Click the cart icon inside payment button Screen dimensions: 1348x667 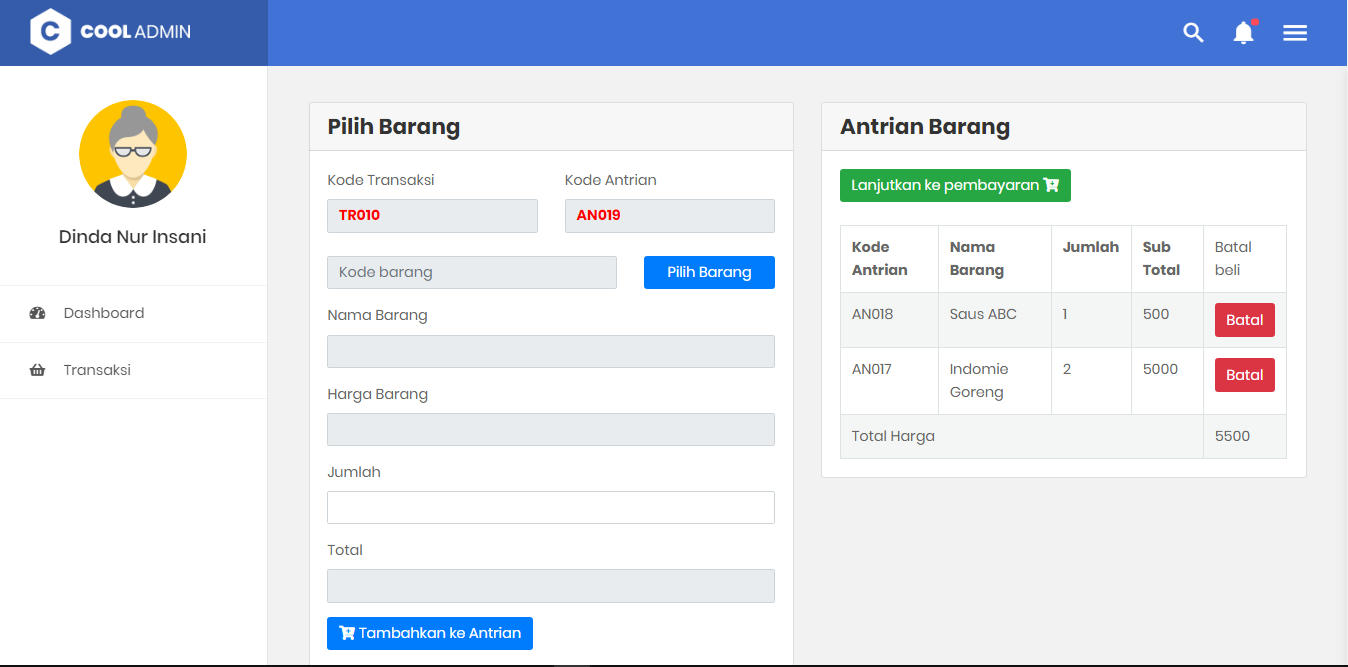[1050, 185]
